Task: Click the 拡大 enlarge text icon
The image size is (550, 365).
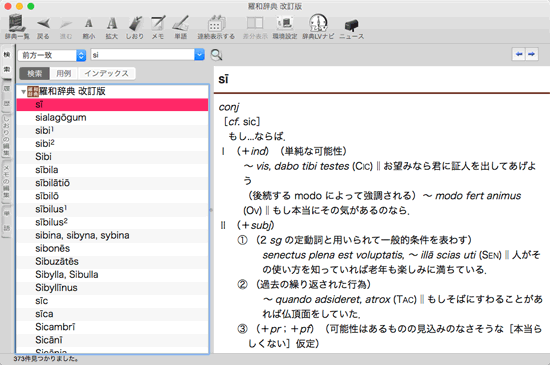Action: [112, 27]
